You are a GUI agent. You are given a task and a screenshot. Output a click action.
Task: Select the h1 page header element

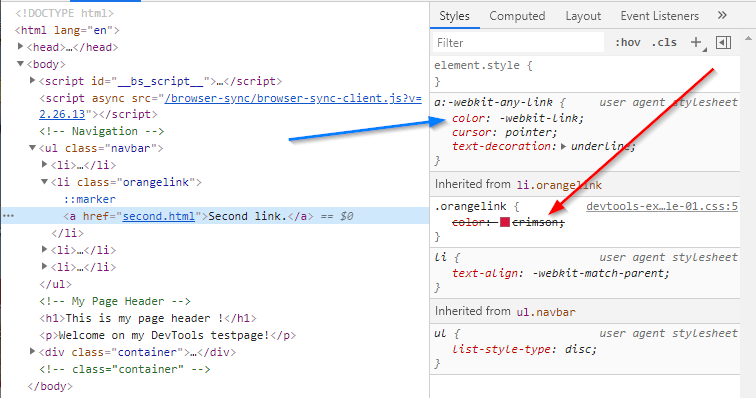click(x=148, y=318)
